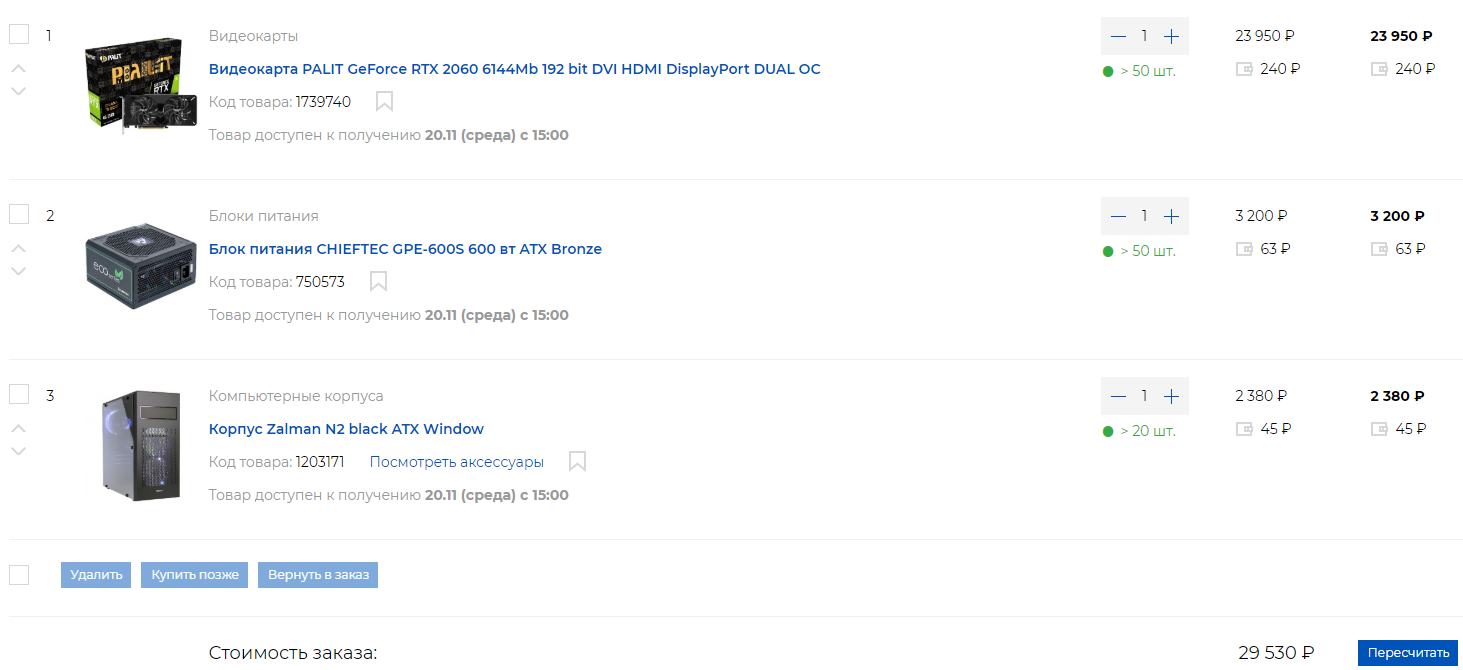Viewport: 1463px width, 670px height.
Task: Move the video card item down in list
Action: [x=18, y=91]
